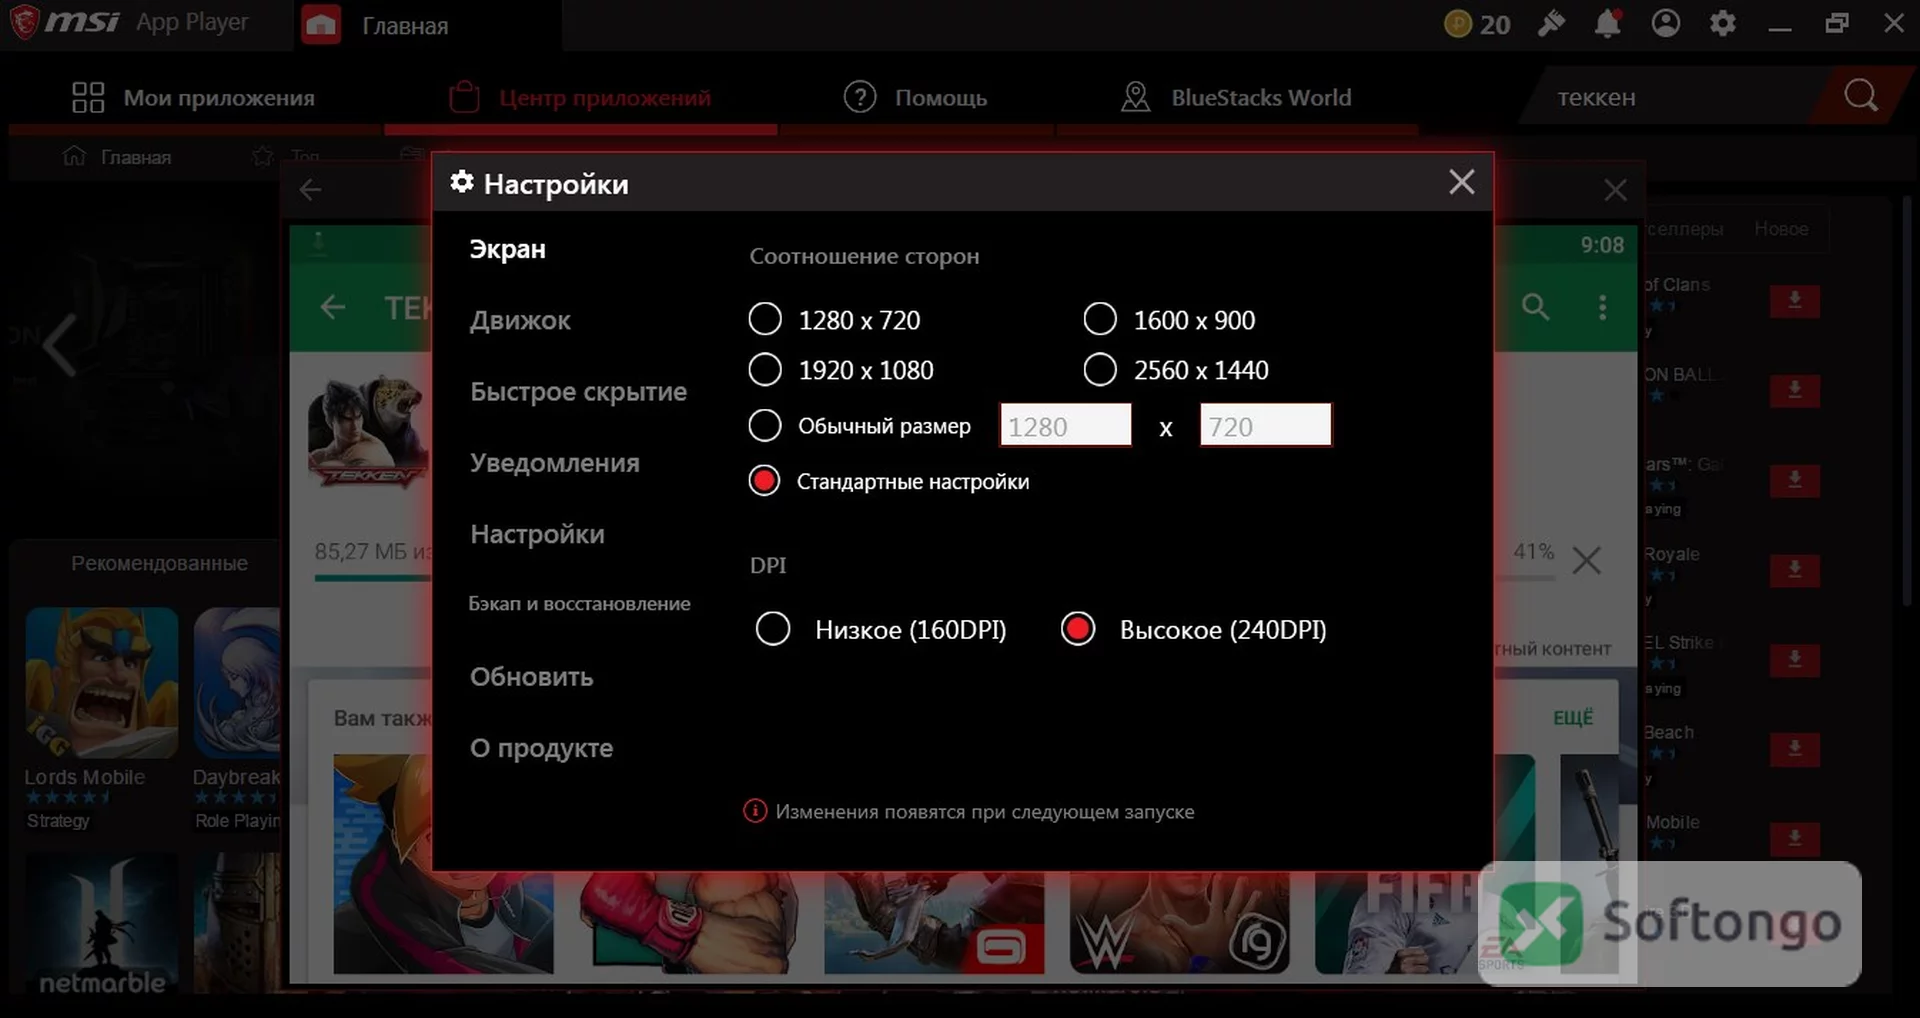Open the Движок settings section
The height and width of the screenshot is (1018, 1920).
point(520,320)
